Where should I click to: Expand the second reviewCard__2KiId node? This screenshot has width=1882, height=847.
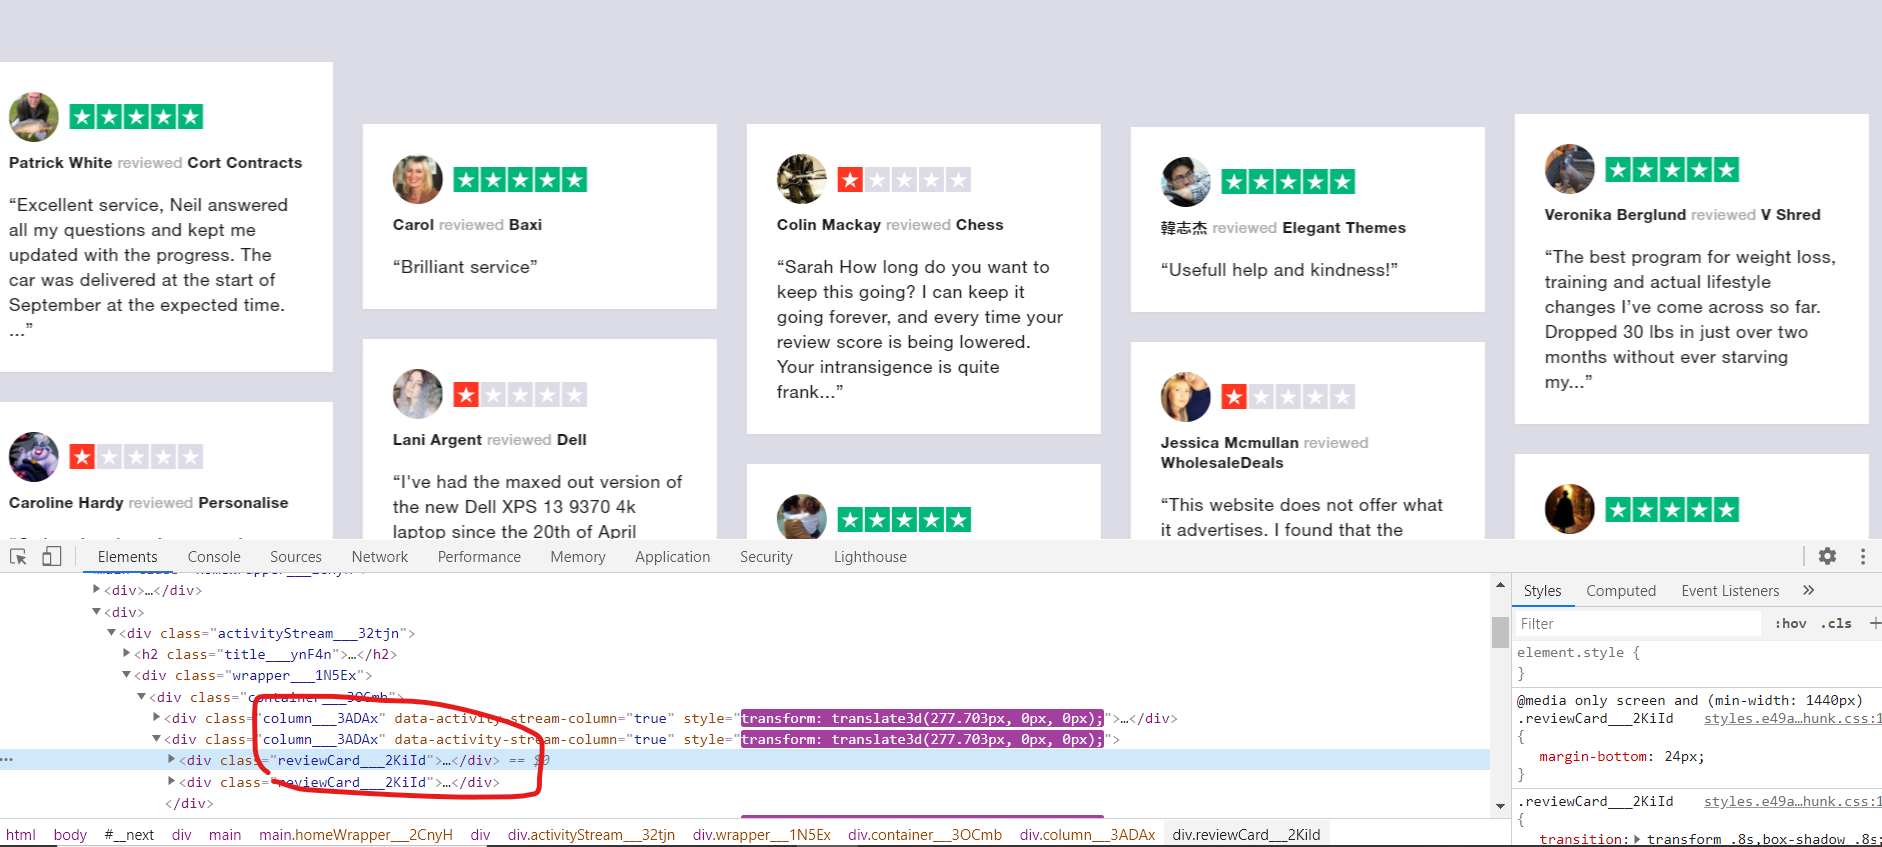(x=172, y=782)
